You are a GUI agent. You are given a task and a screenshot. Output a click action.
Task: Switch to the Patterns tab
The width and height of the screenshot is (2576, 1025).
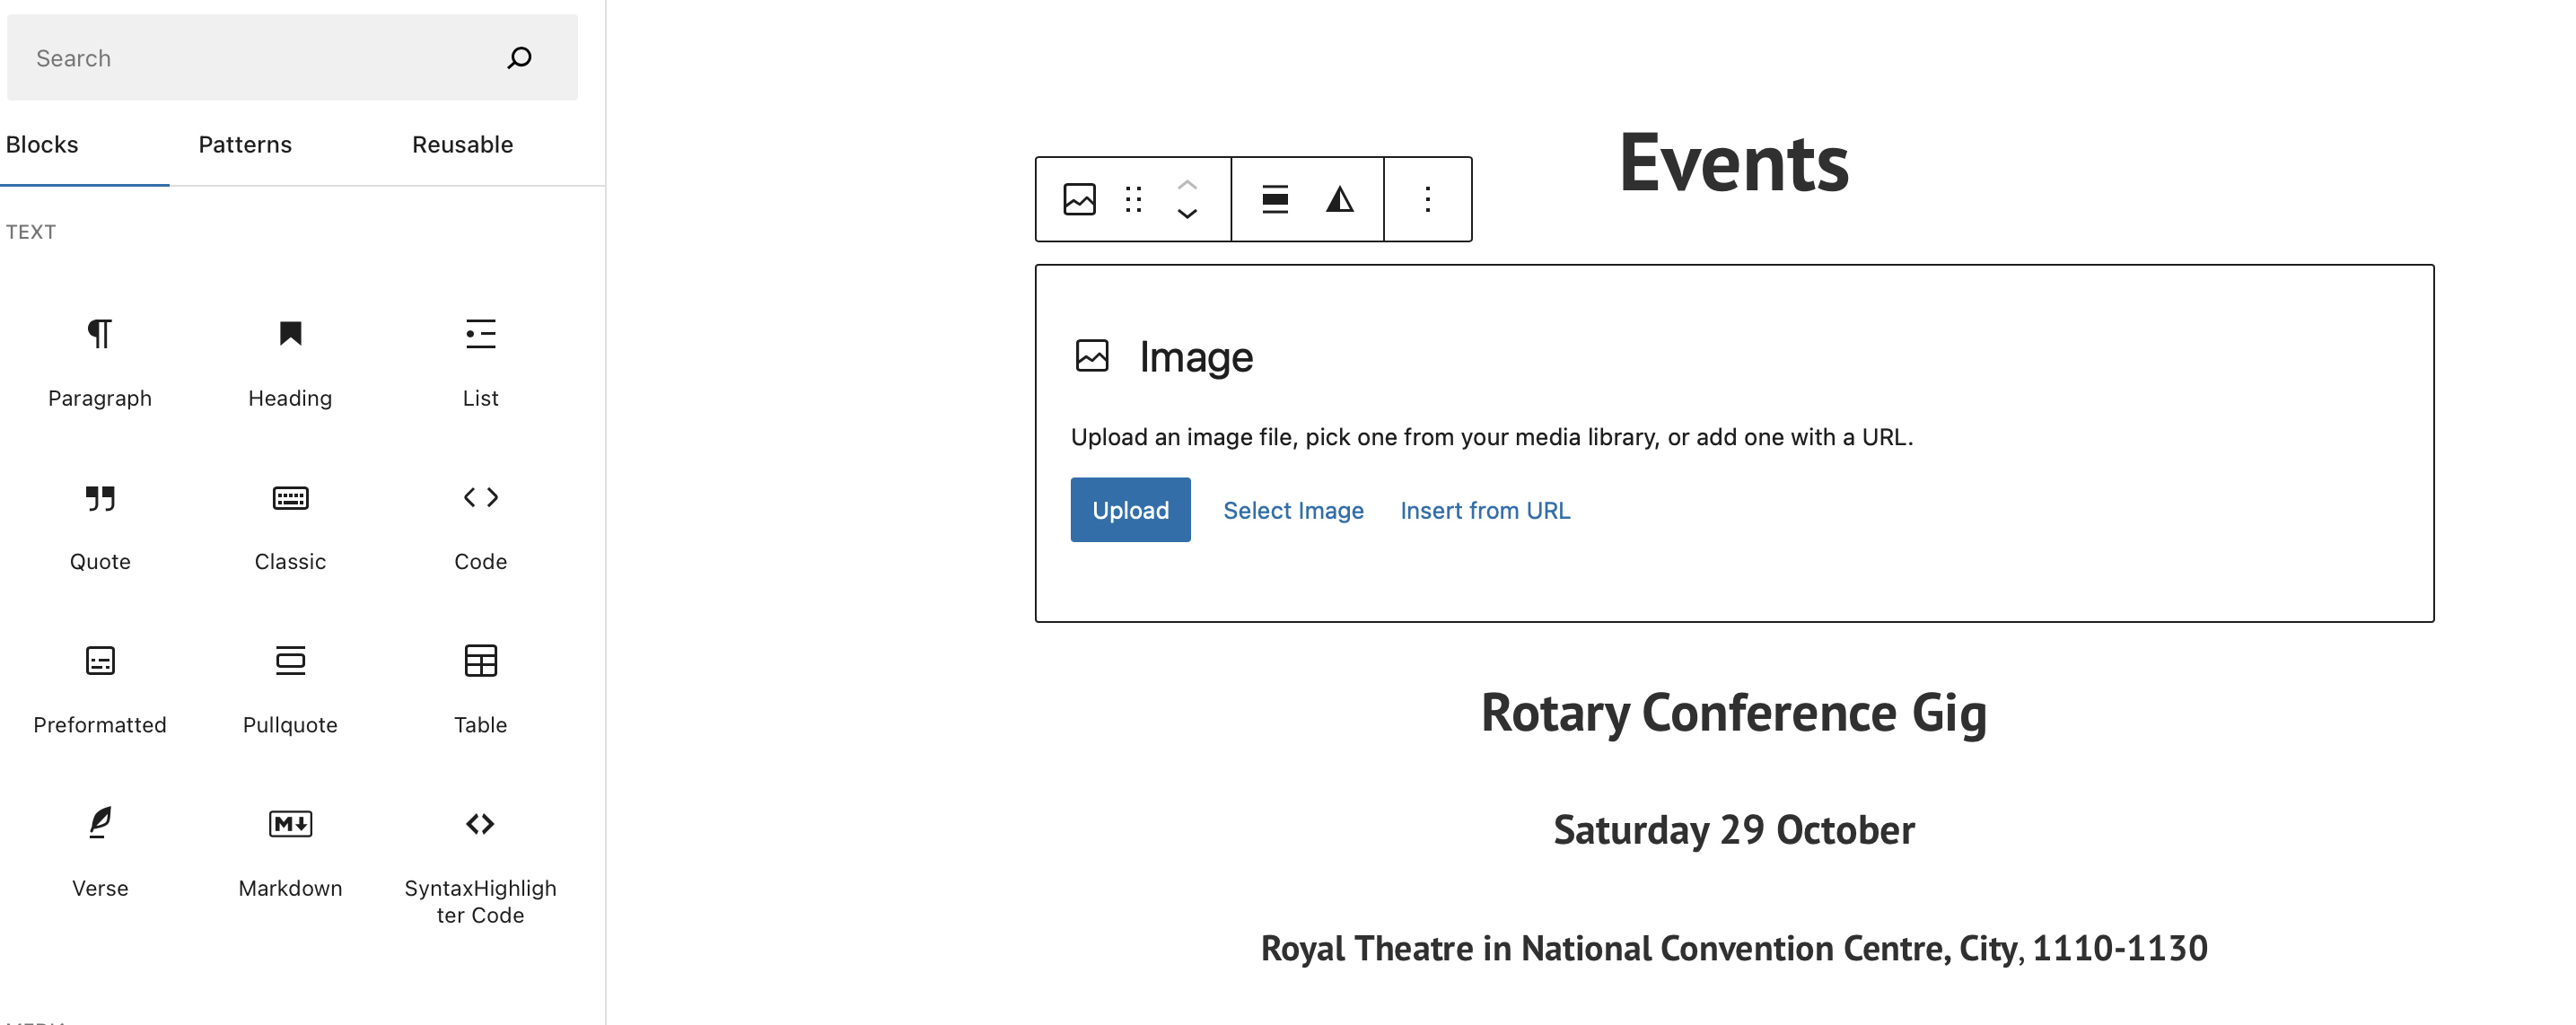point(245,144)
